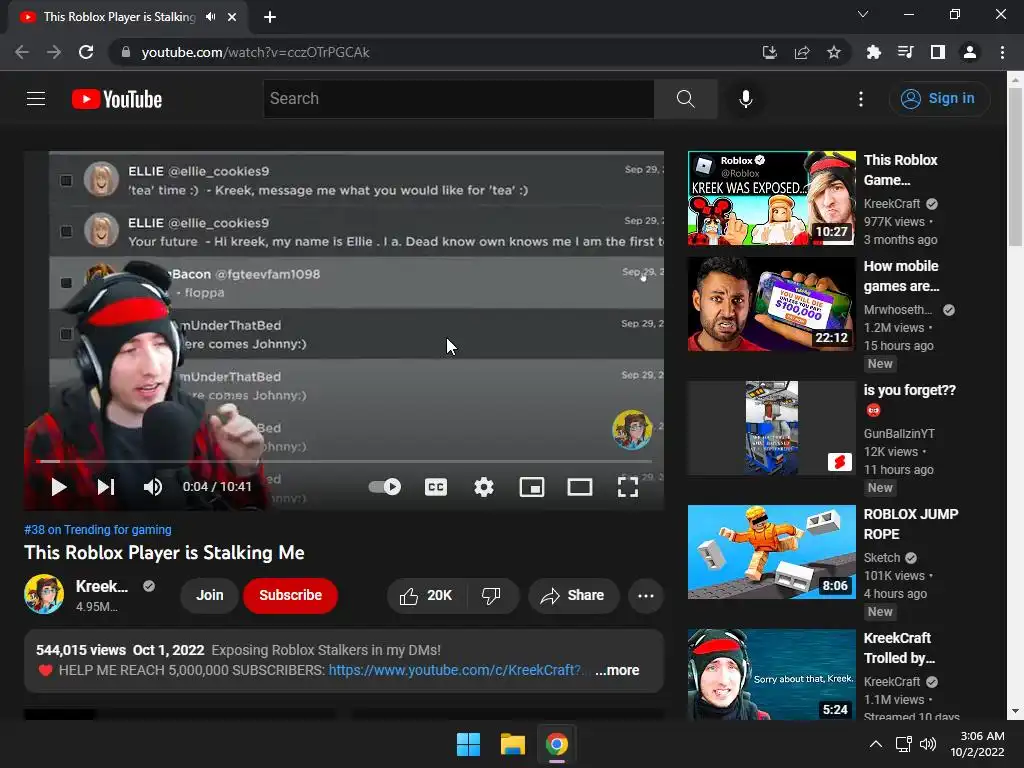The image size is (1024, 768).
Task: Open video player settings gear
Action: point(484,487)
